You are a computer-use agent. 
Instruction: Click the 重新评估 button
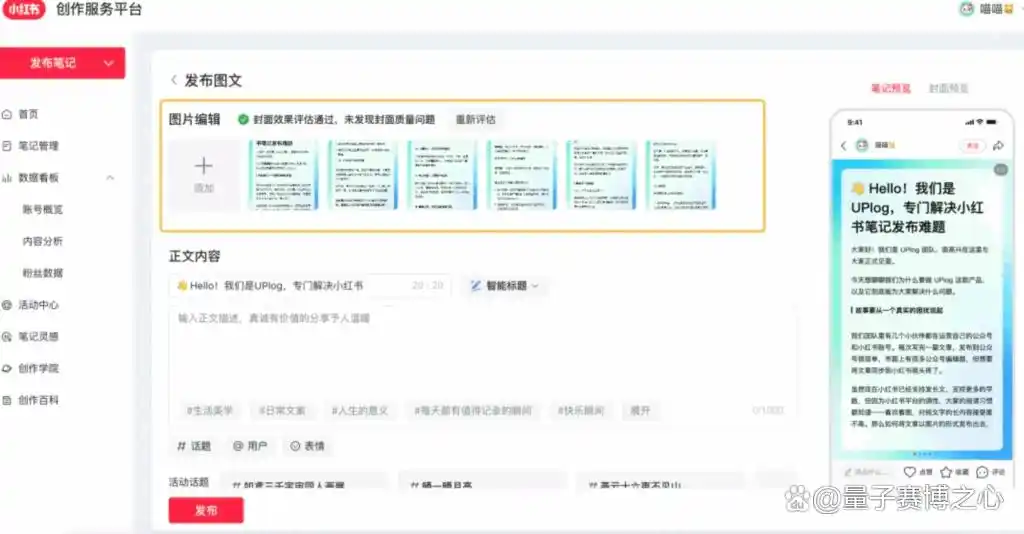point(475,120)
